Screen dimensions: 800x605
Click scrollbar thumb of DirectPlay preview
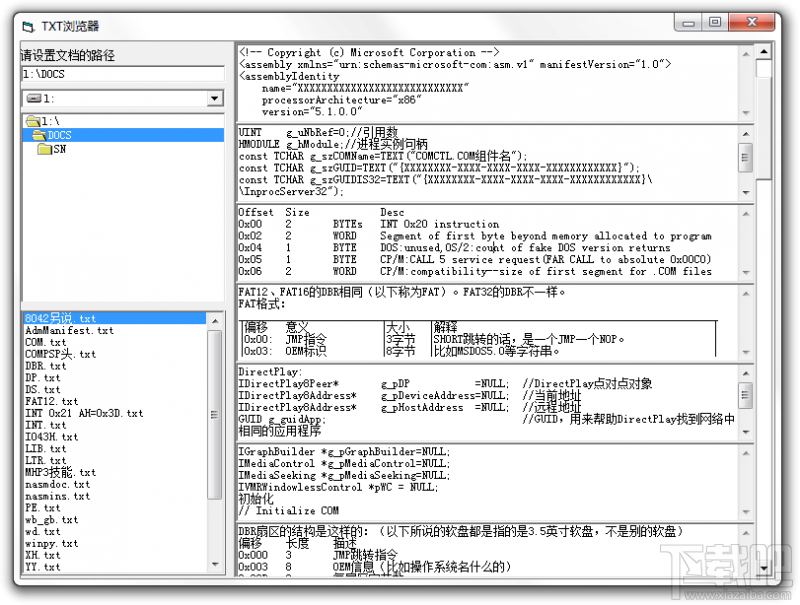click(x=746, y=394)
